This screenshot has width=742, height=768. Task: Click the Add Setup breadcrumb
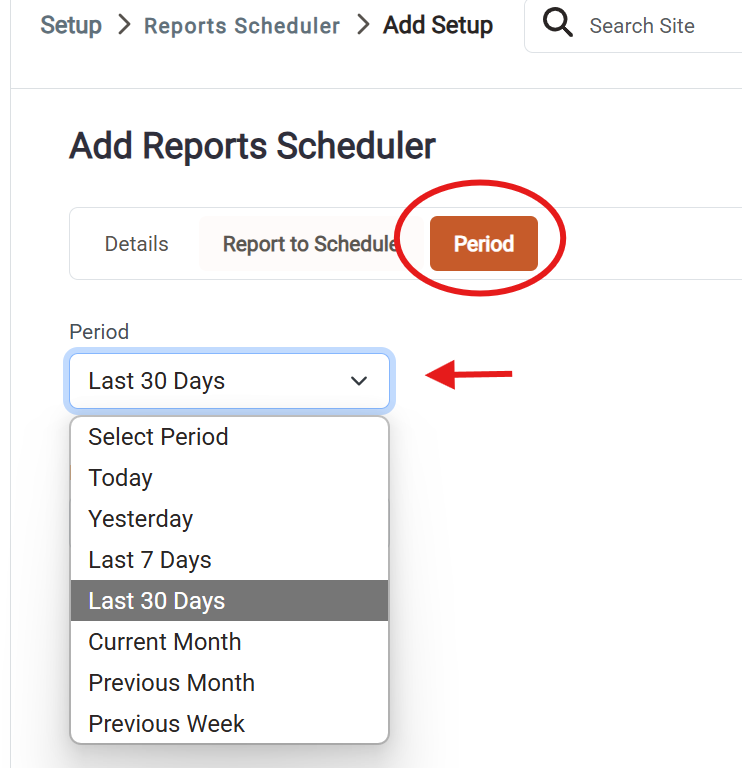438,25
